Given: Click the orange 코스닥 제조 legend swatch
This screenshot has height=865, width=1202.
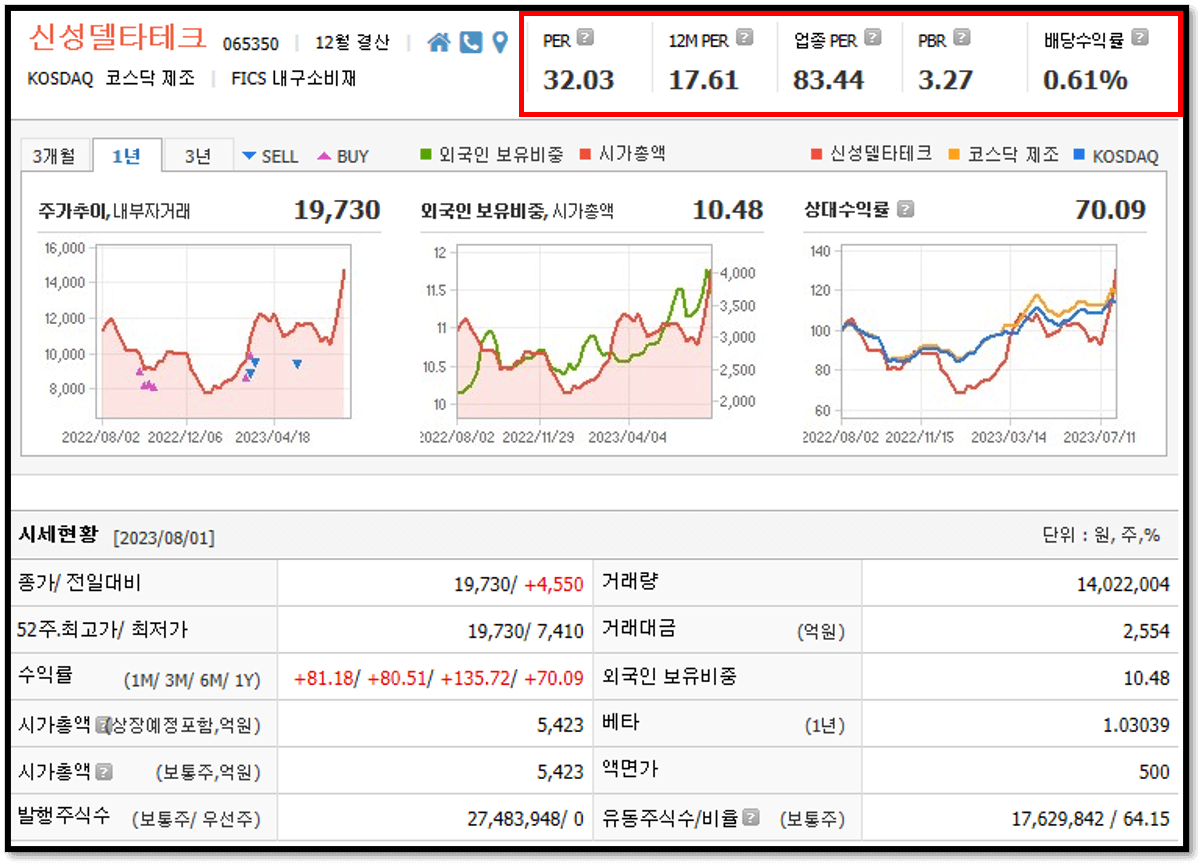Looking at the screenshot, I should click(954, 155).
